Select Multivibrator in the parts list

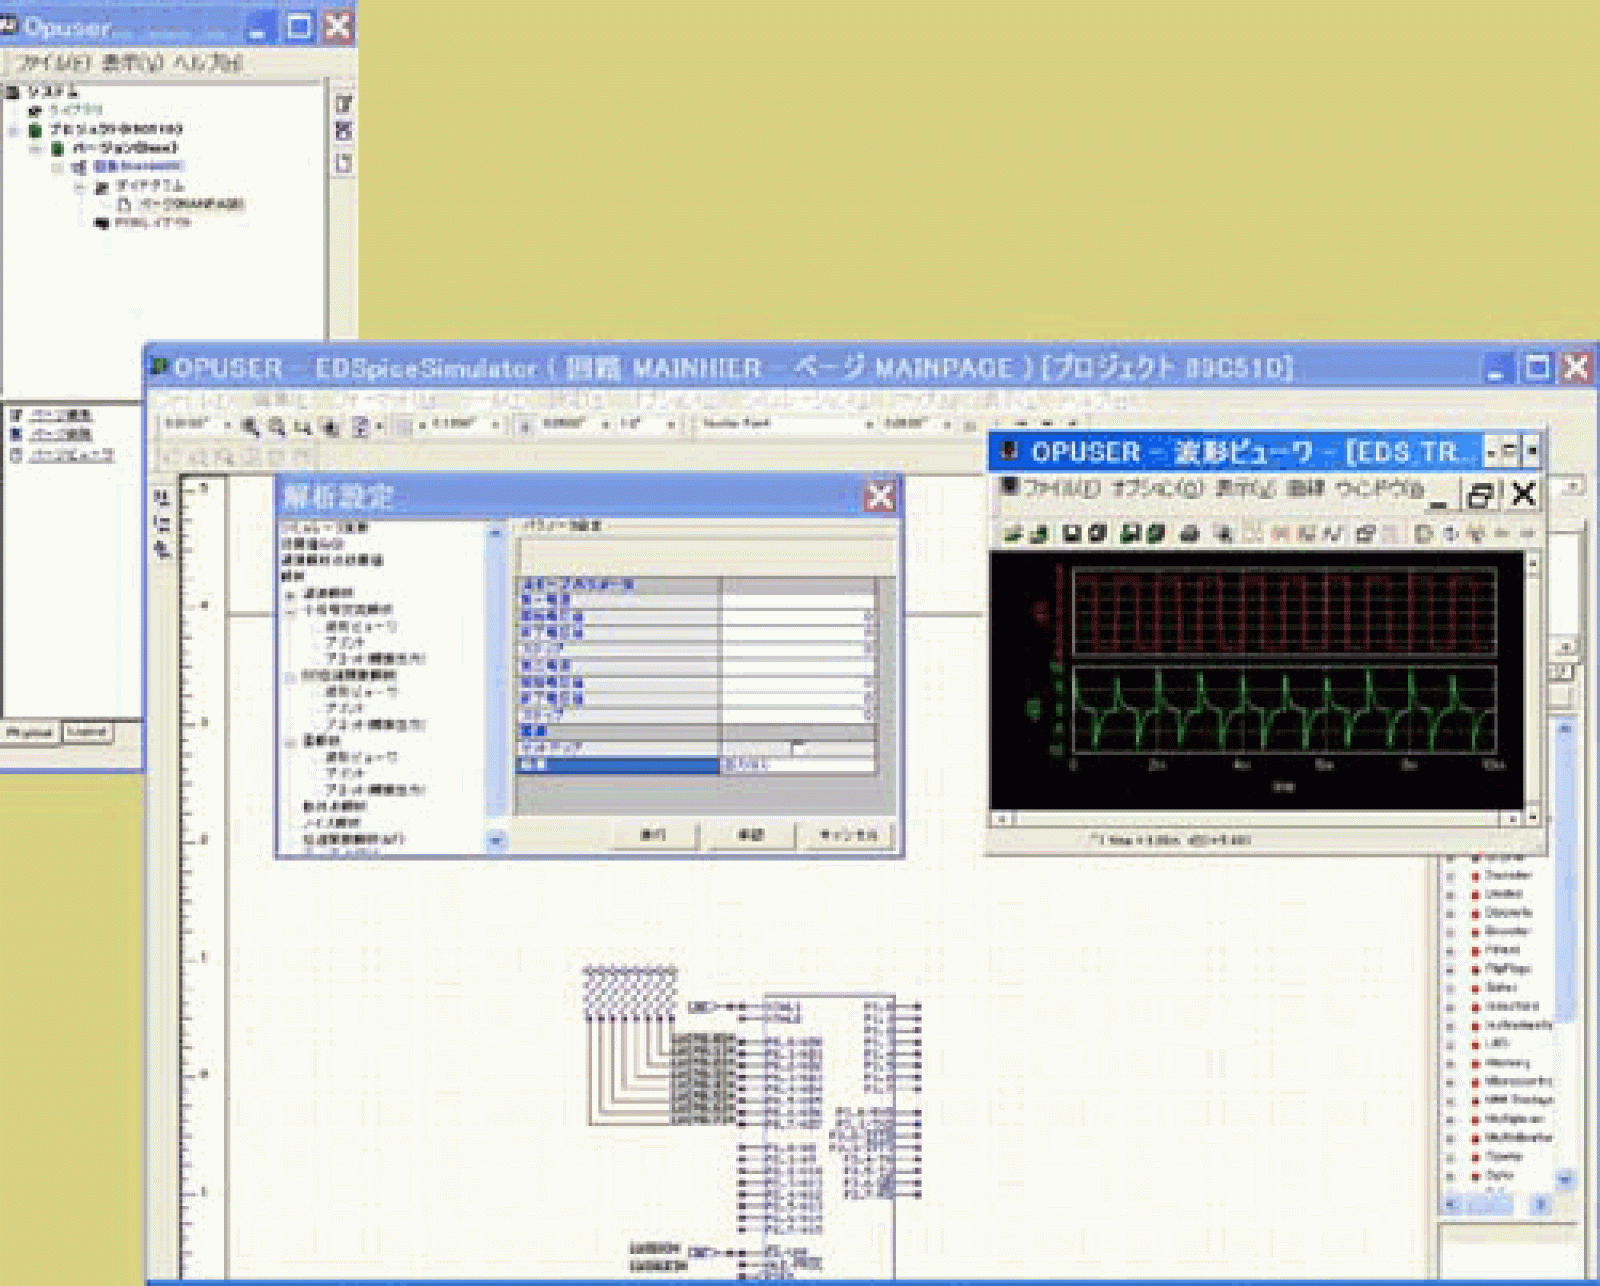click(1519, 1138)
